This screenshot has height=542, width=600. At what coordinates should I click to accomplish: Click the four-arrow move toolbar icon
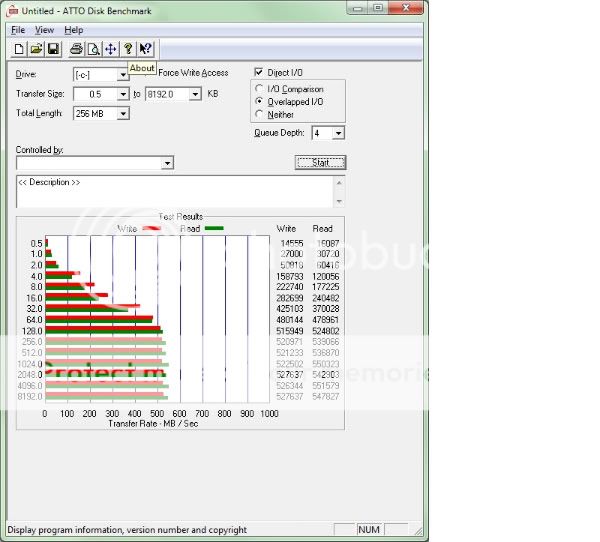coord(111,49)
